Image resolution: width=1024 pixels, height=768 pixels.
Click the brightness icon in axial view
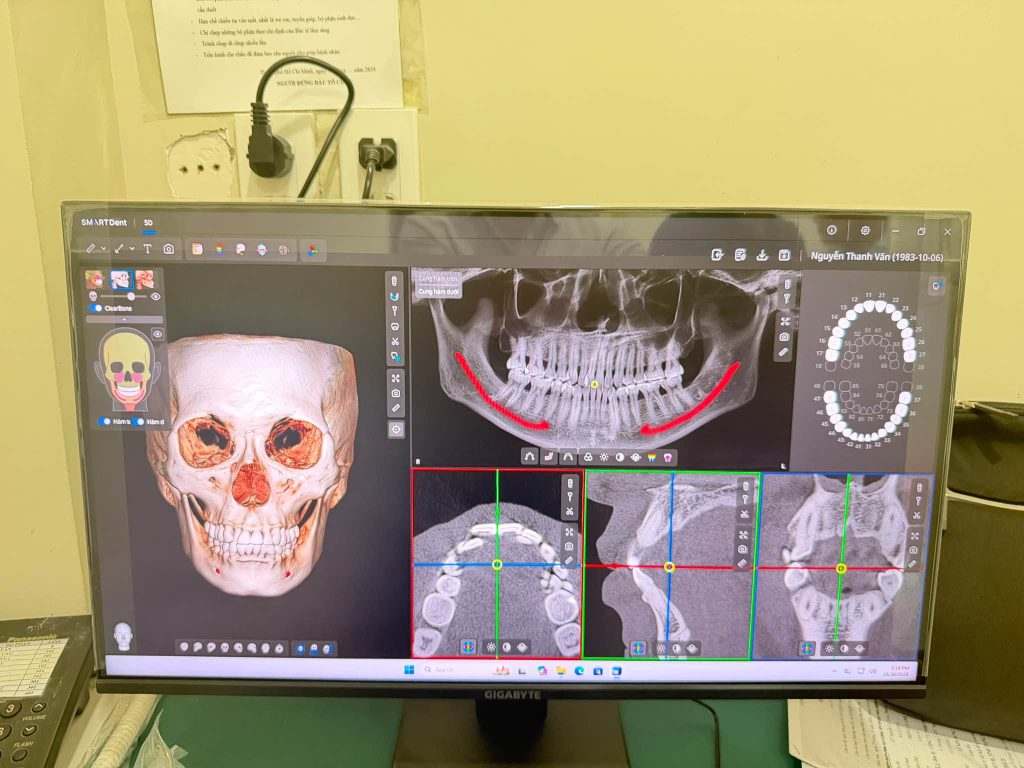[x=491, y=647]
